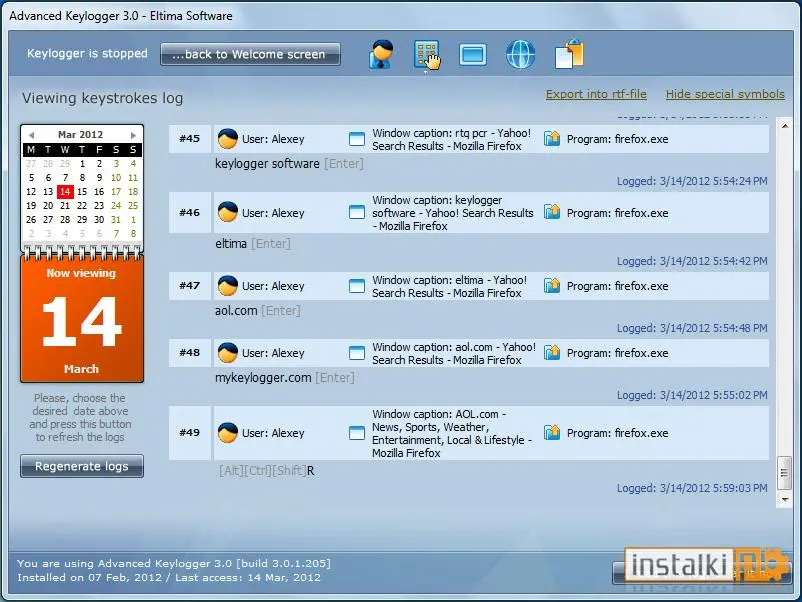Click the 'keylogger software' keystroke text

[267, 164]
